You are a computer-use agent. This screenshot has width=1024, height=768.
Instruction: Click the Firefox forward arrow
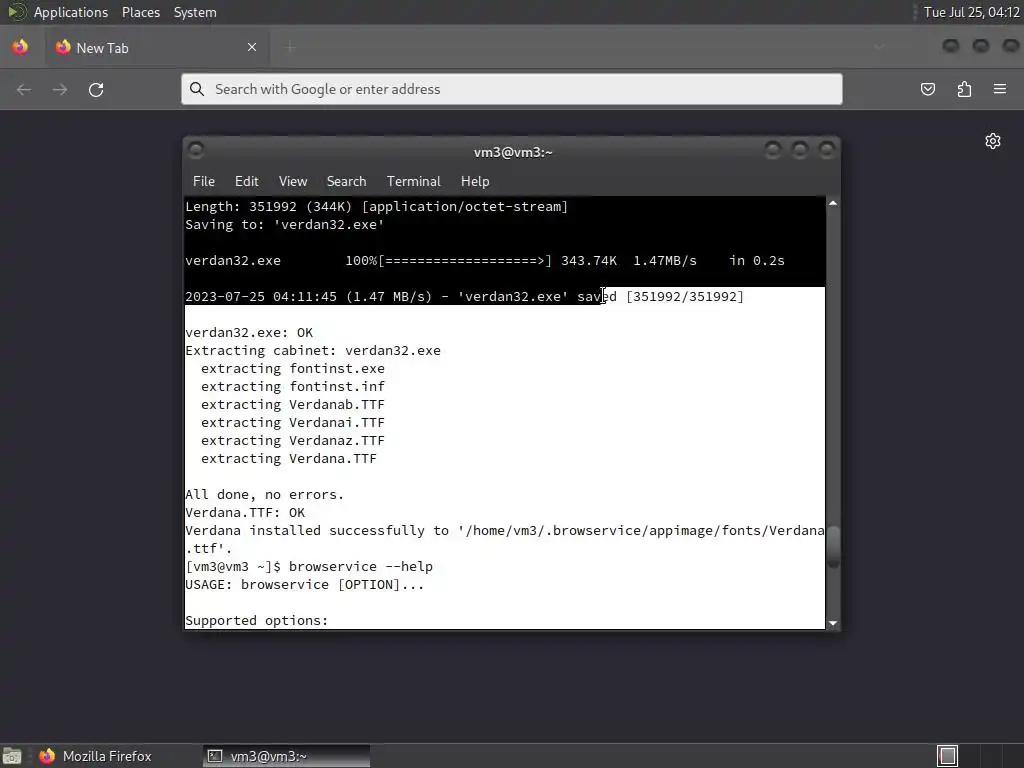pyautogui.click(x=60, y=89)
